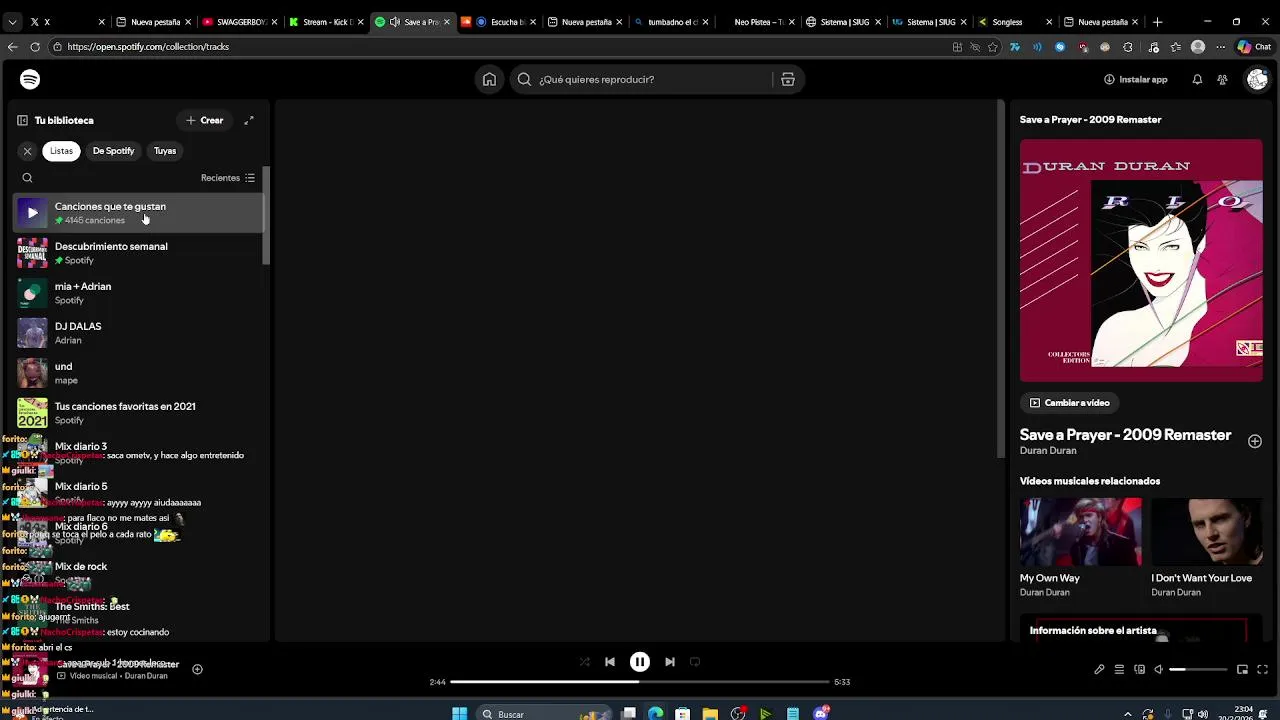
Task: Open a new browser tab with plus
Action: pos(1157,22)
